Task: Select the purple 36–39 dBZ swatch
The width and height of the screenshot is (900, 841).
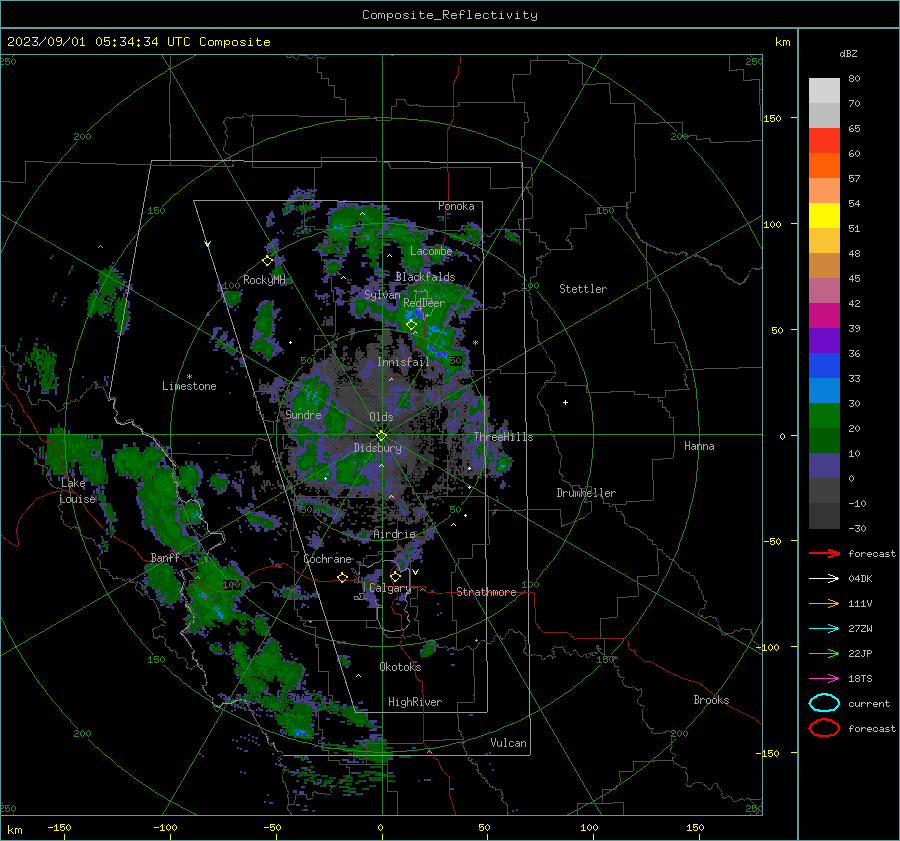Action: 824,341
